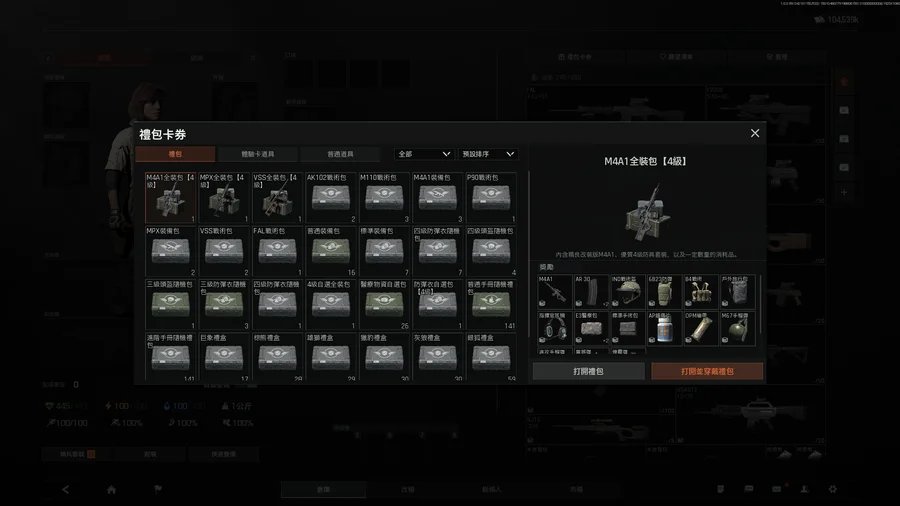Switch to the 普通道具 tab
This screenshot has height=506, width=900.
coord(340,154)
